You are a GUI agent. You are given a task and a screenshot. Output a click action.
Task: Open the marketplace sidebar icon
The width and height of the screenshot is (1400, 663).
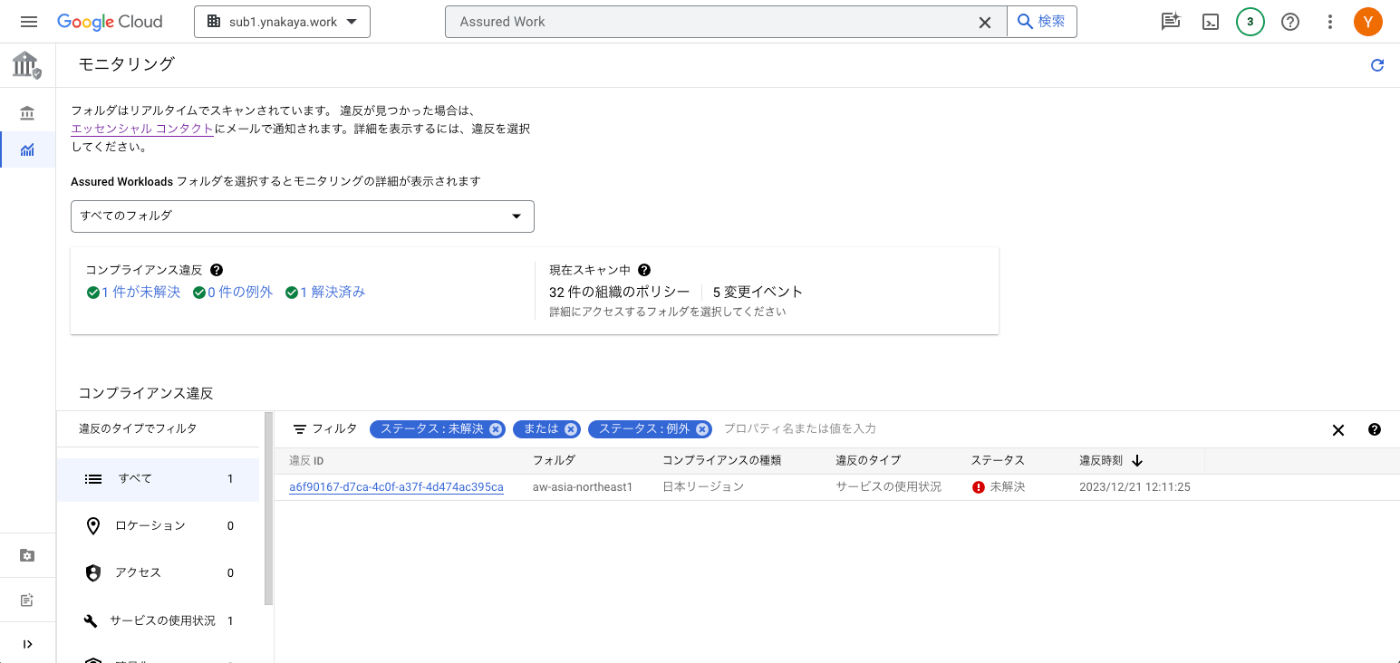[27, 556]
